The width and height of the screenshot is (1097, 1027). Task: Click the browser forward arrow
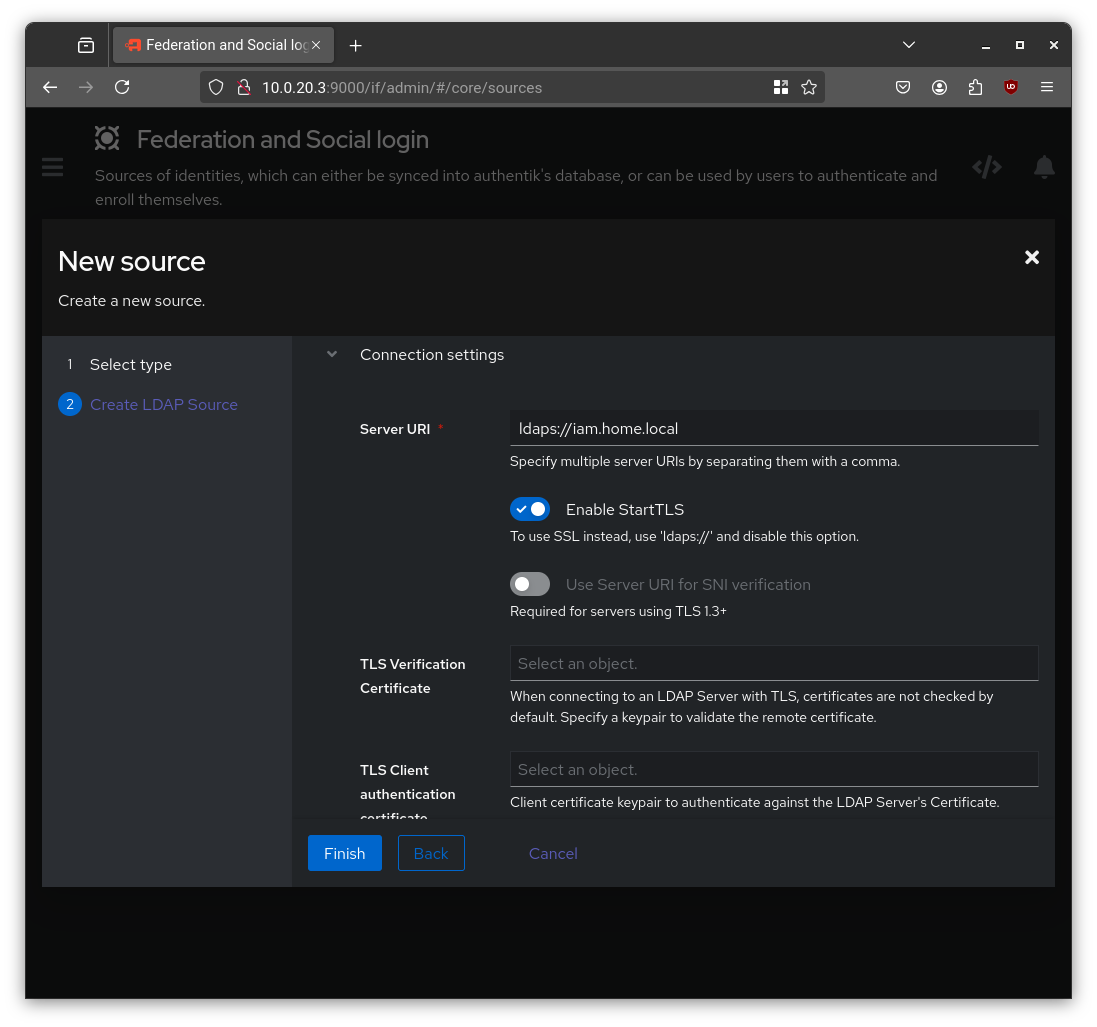coord(86,87)
